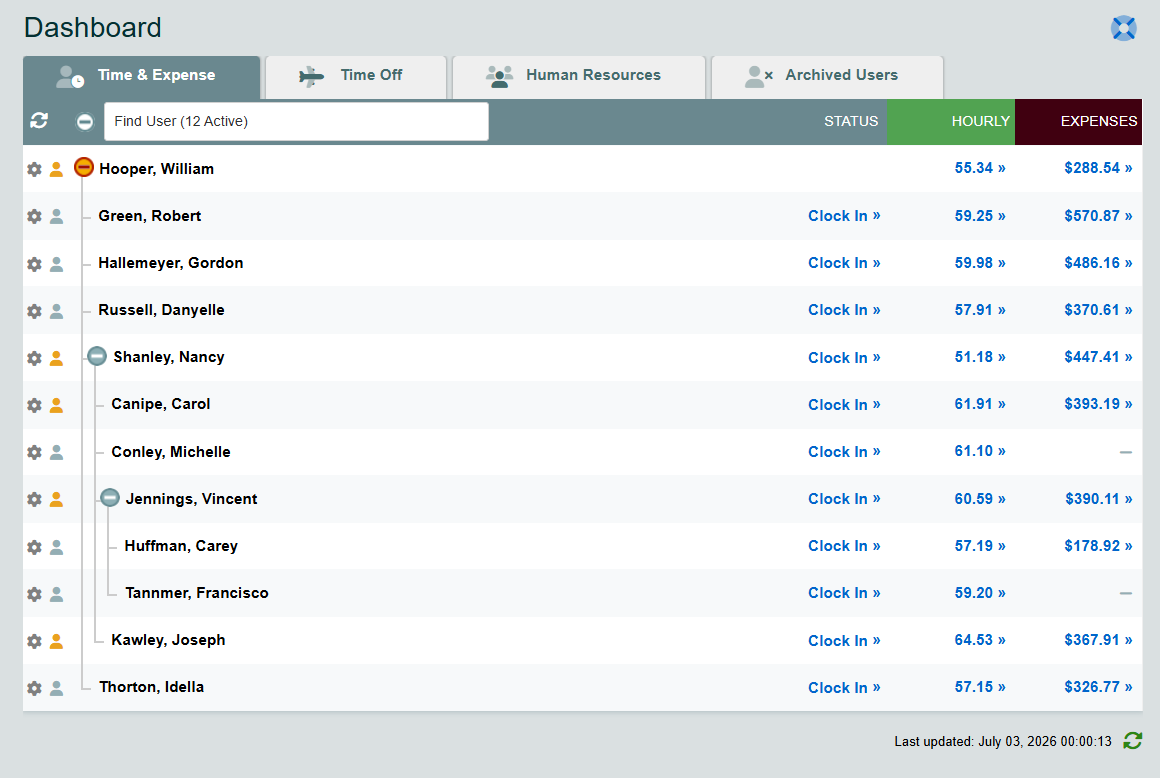Click the Find User search field
This screenshot has width=1160, height=778.
(x=296, y=121)
